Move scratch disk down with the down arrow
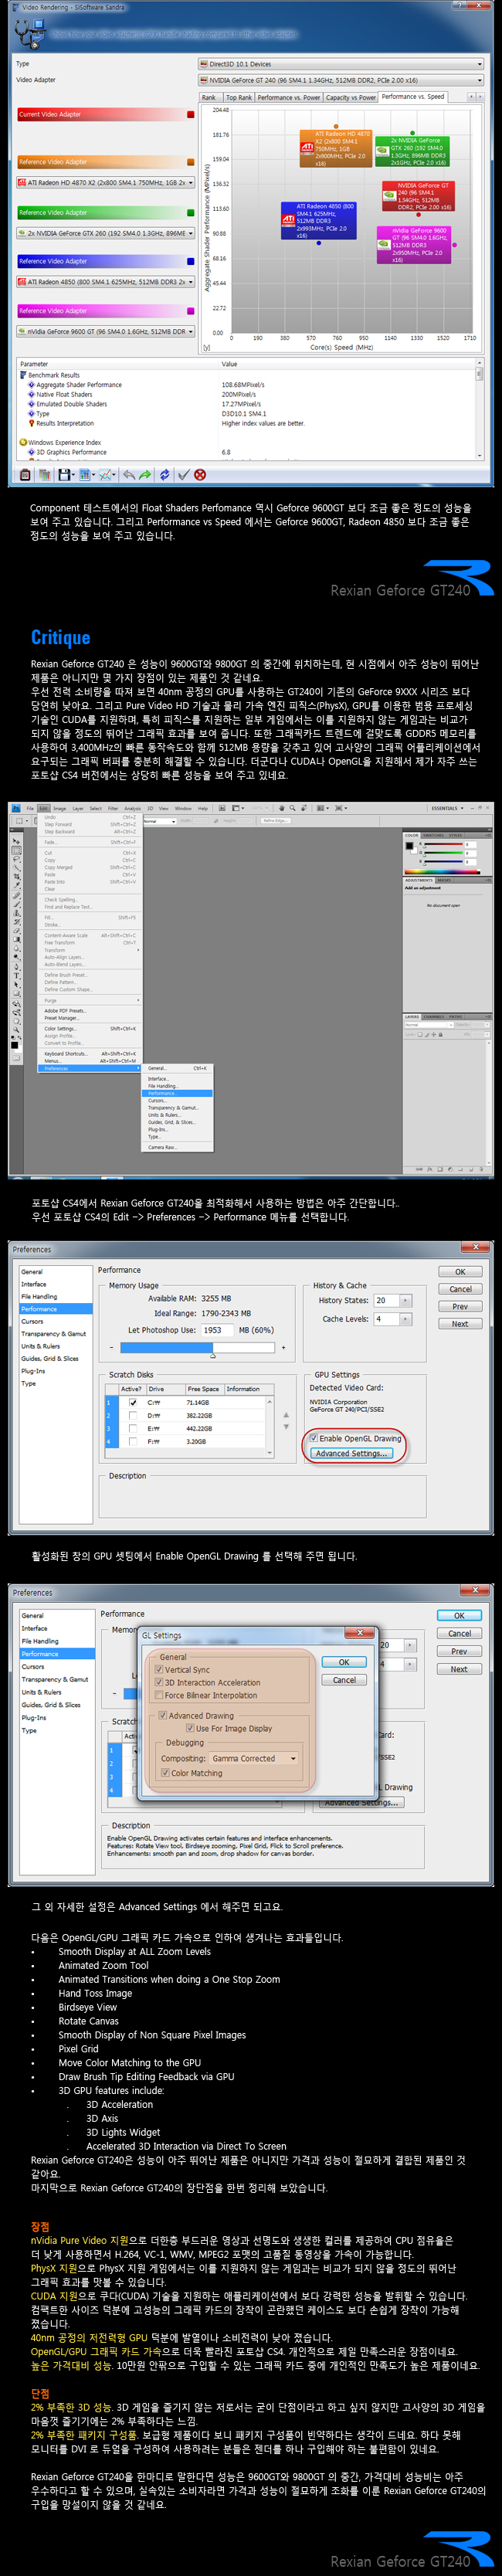Viewport: 502px width, 2576px height. click(x=286, y=1427)
